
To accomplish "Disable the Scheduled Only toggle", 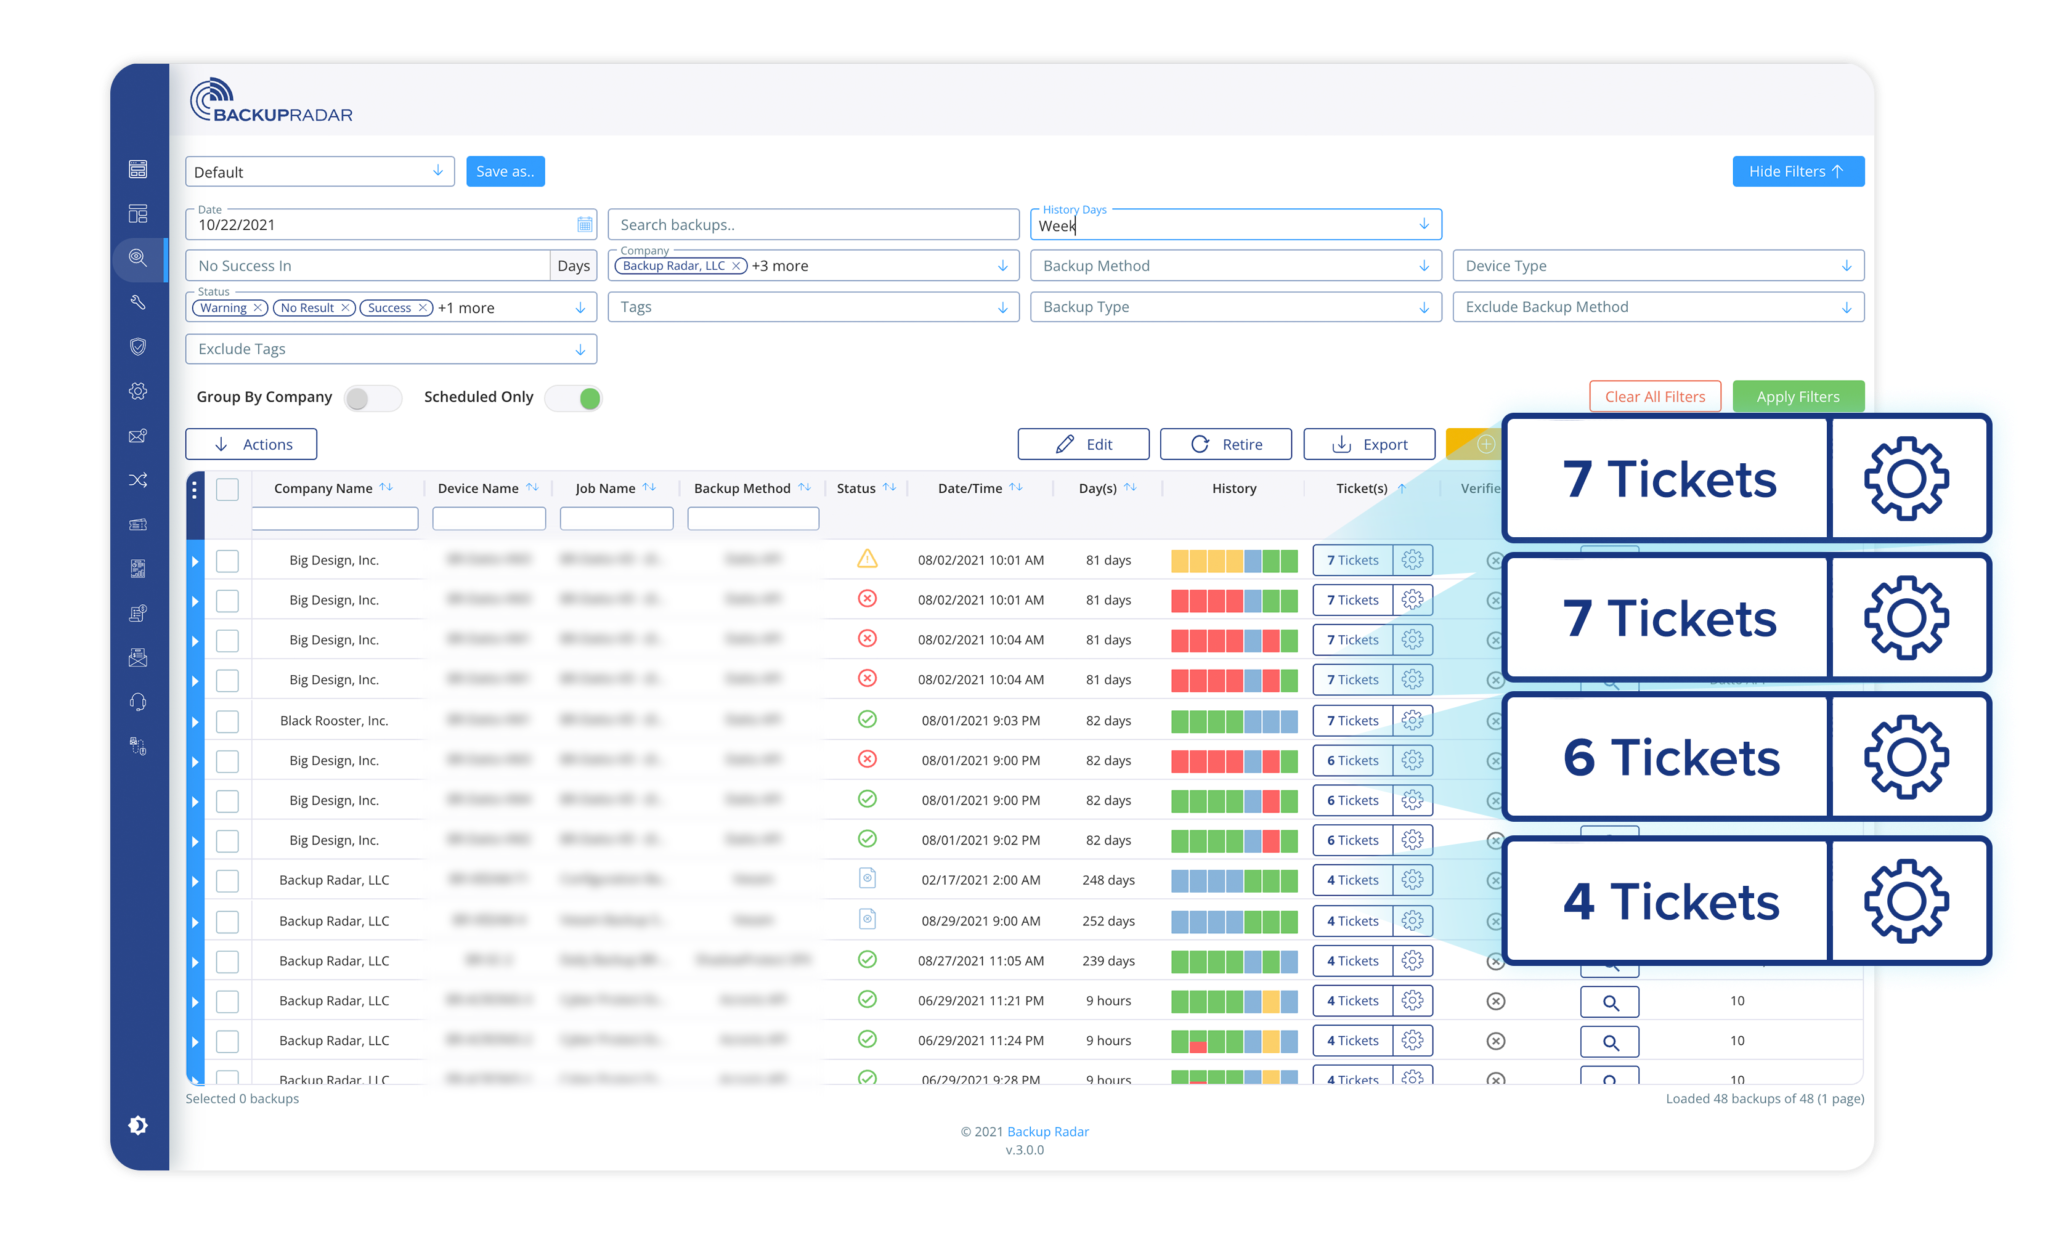I will tap(574, 398).
